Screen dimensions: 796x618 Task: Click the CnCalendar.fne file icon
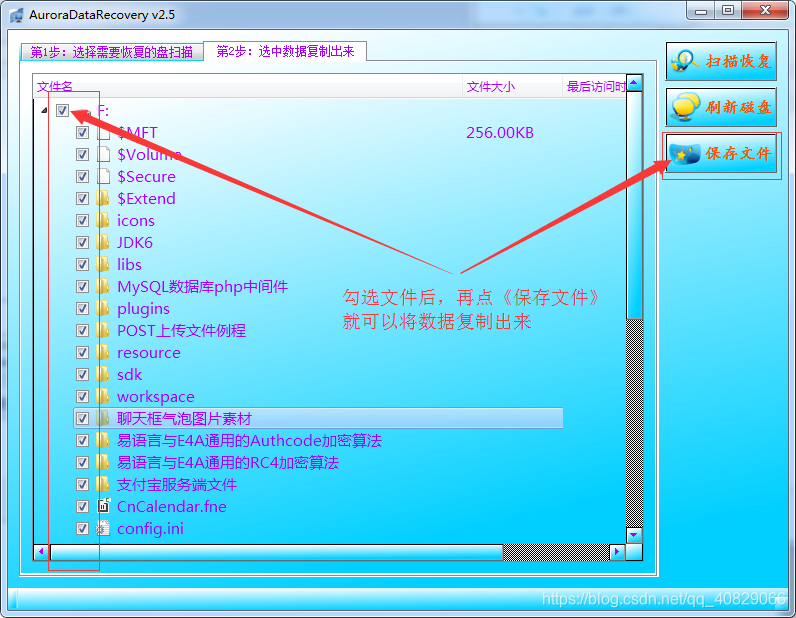[104, 506]
